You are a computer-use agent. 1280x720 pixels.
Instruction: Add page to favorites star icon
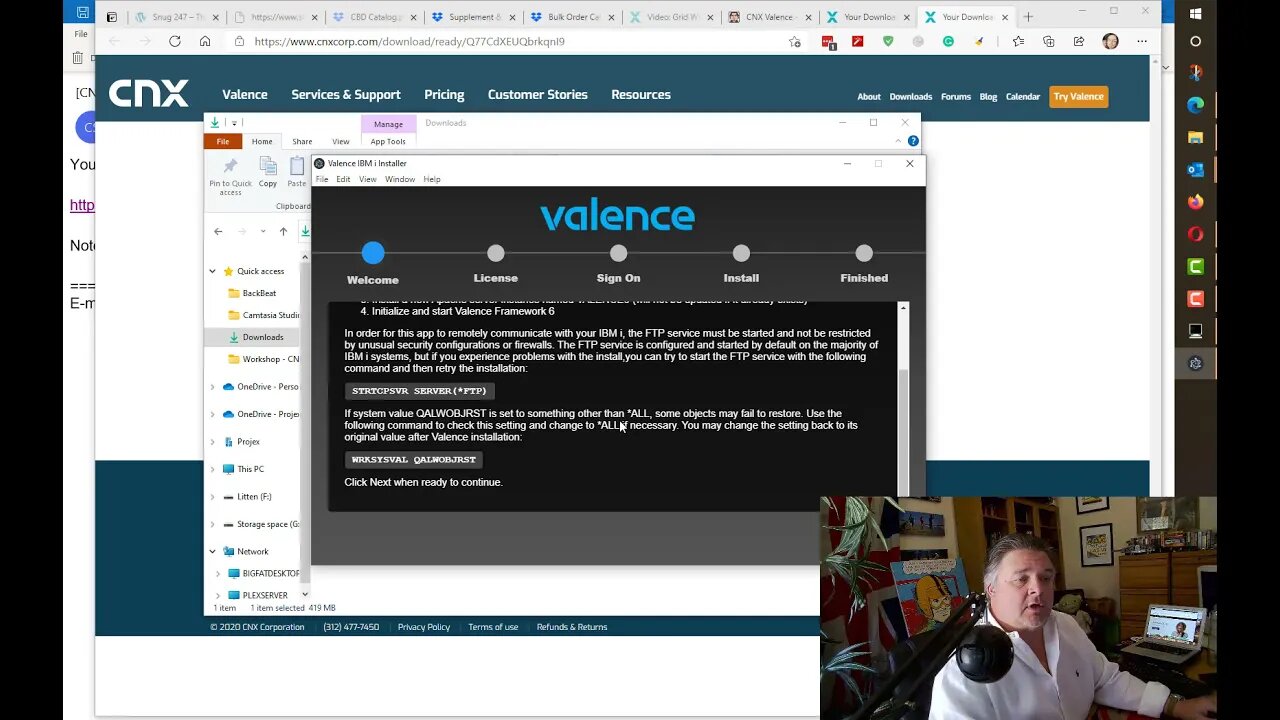(x=794, y=42)
